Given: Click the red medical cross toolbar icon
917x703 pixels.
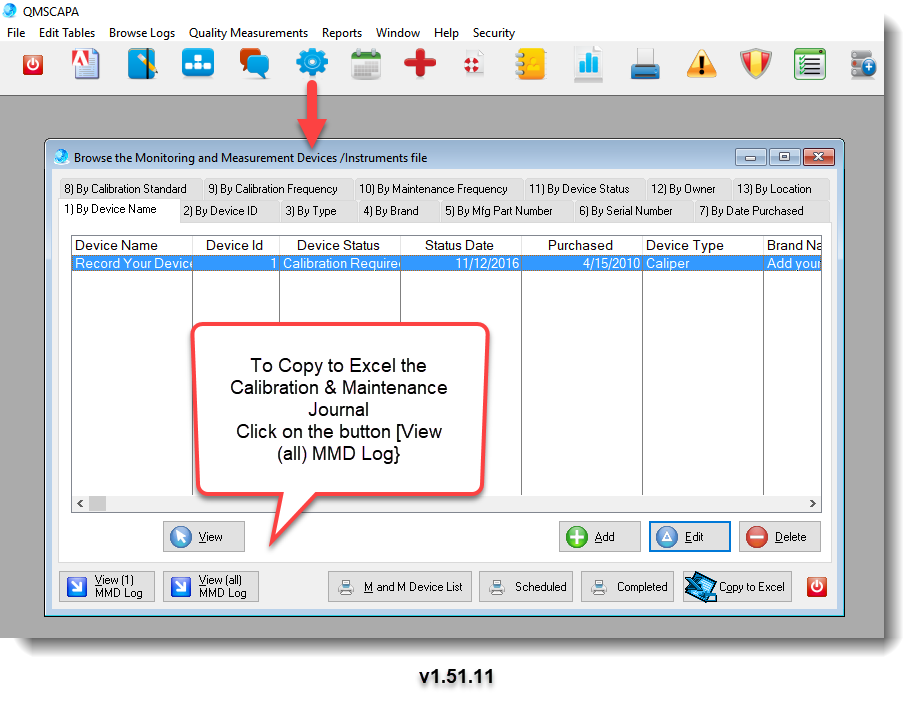Looking at the screenshot, I should coord(419,62).
